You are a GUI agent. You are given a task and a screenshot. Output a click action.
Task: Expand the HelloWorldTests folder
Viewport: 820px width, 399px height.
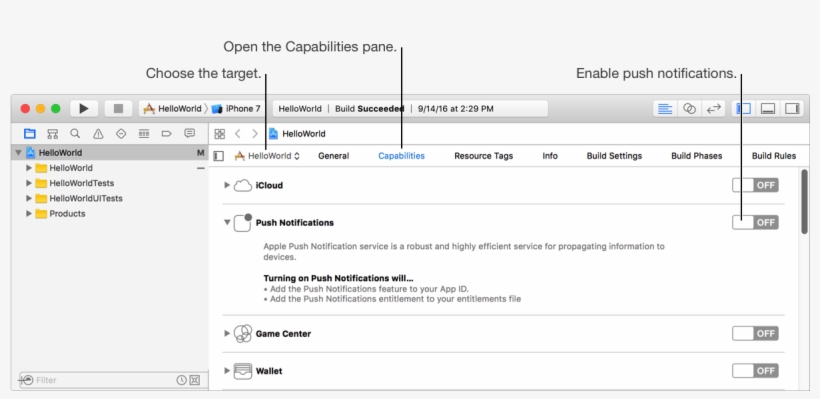click(x=29, y=183)
